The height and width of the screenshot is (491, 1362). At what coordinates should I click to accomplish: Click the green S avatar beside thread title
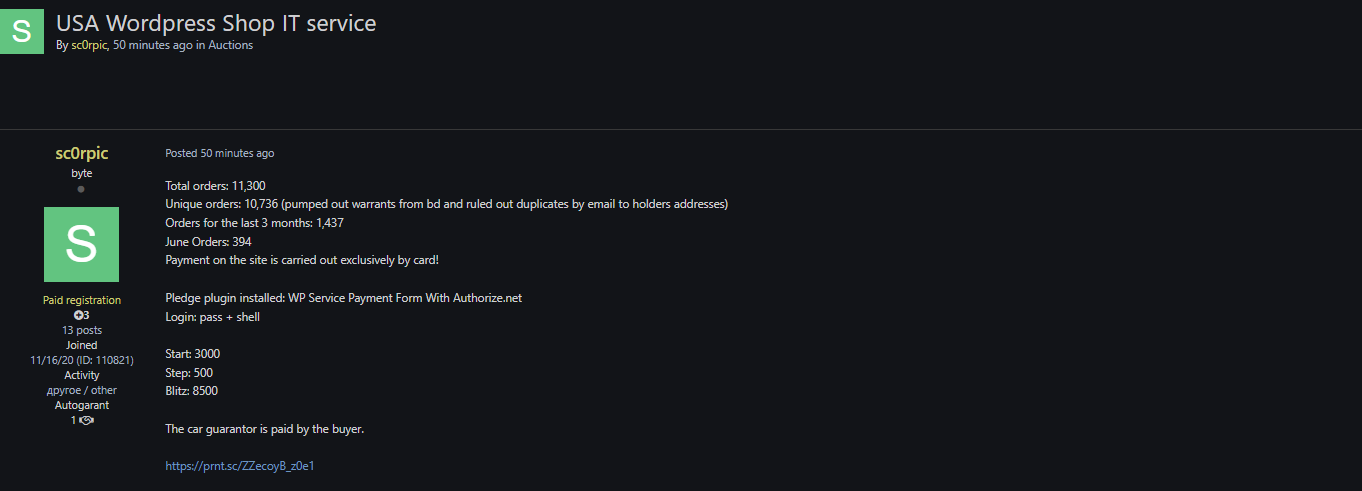click(x=21, y=30)
